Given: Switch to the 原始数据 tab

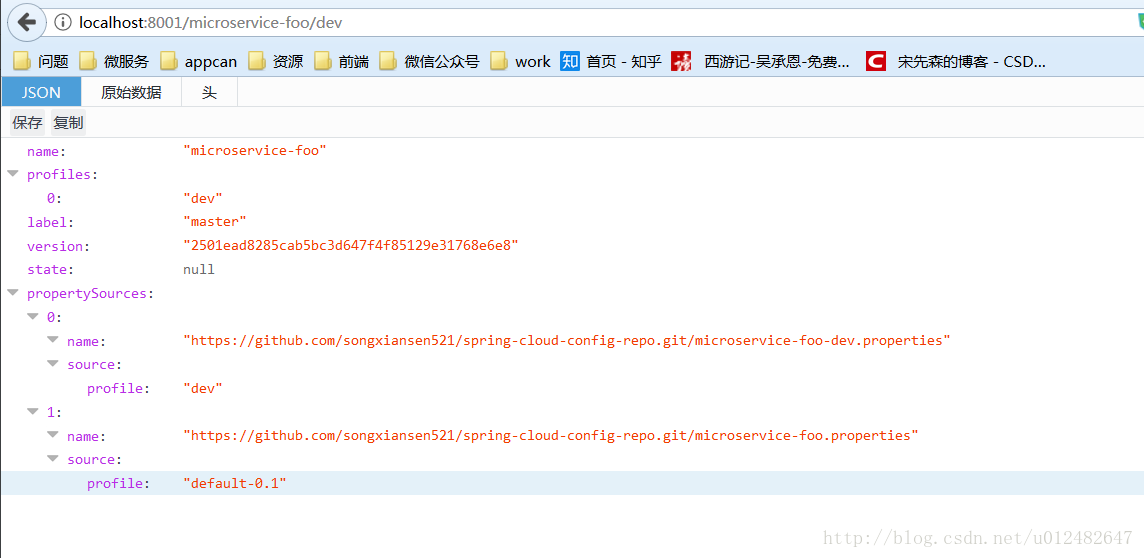Looking at the screenshot, I should pyautogui.click(x=131, y=93).
